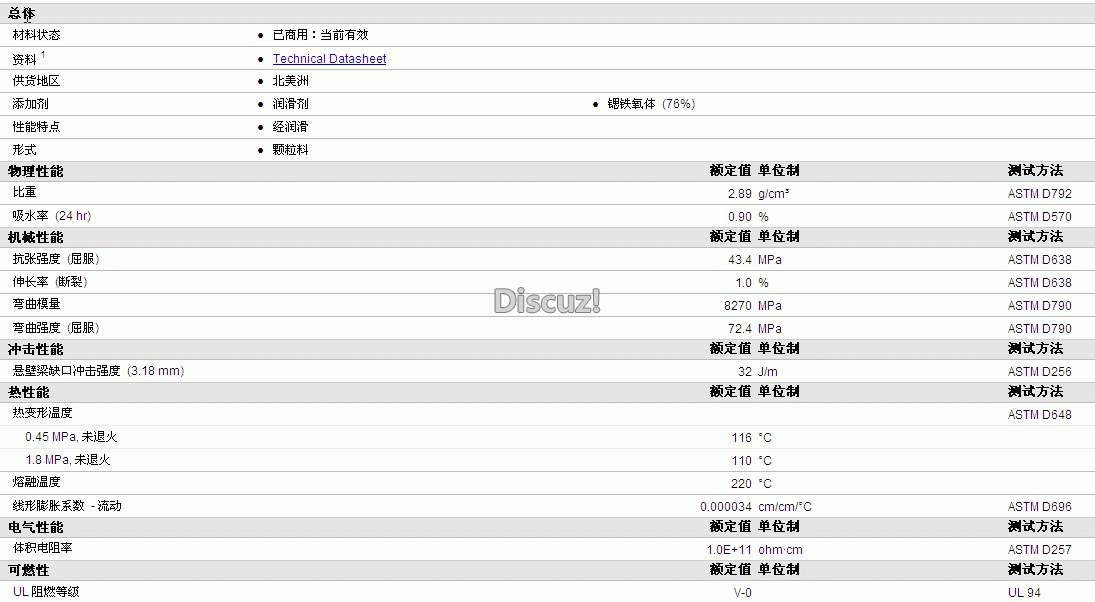Click the 颗粒料 value
Image resolution: width=1095 pixels, height=602 pixels.
click(x=291, y=150)
